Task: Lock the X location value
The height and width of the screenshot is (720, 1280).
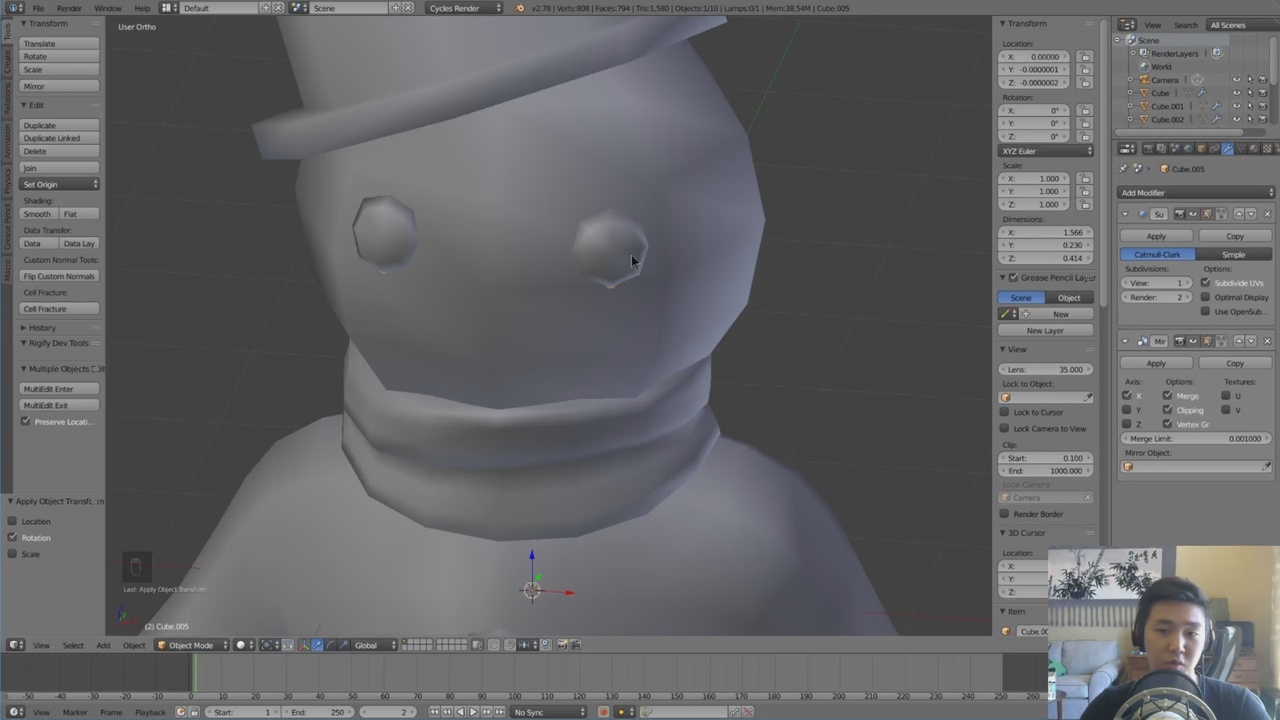Action: pyautogui.click(x=1085, y=57)
